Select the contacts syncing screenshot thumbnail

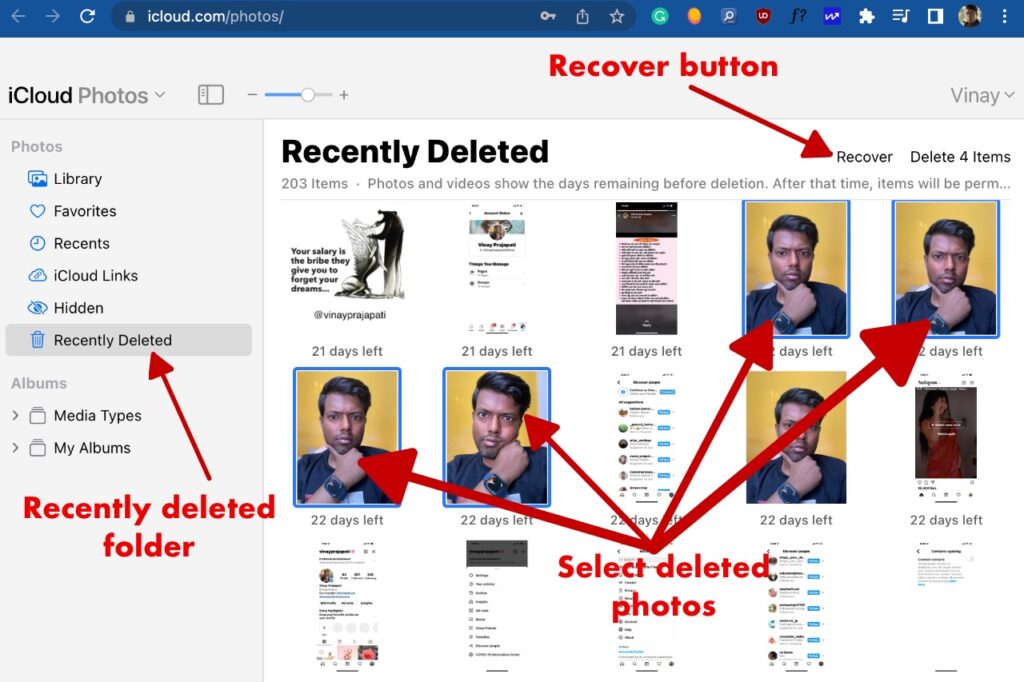point(946,606)
